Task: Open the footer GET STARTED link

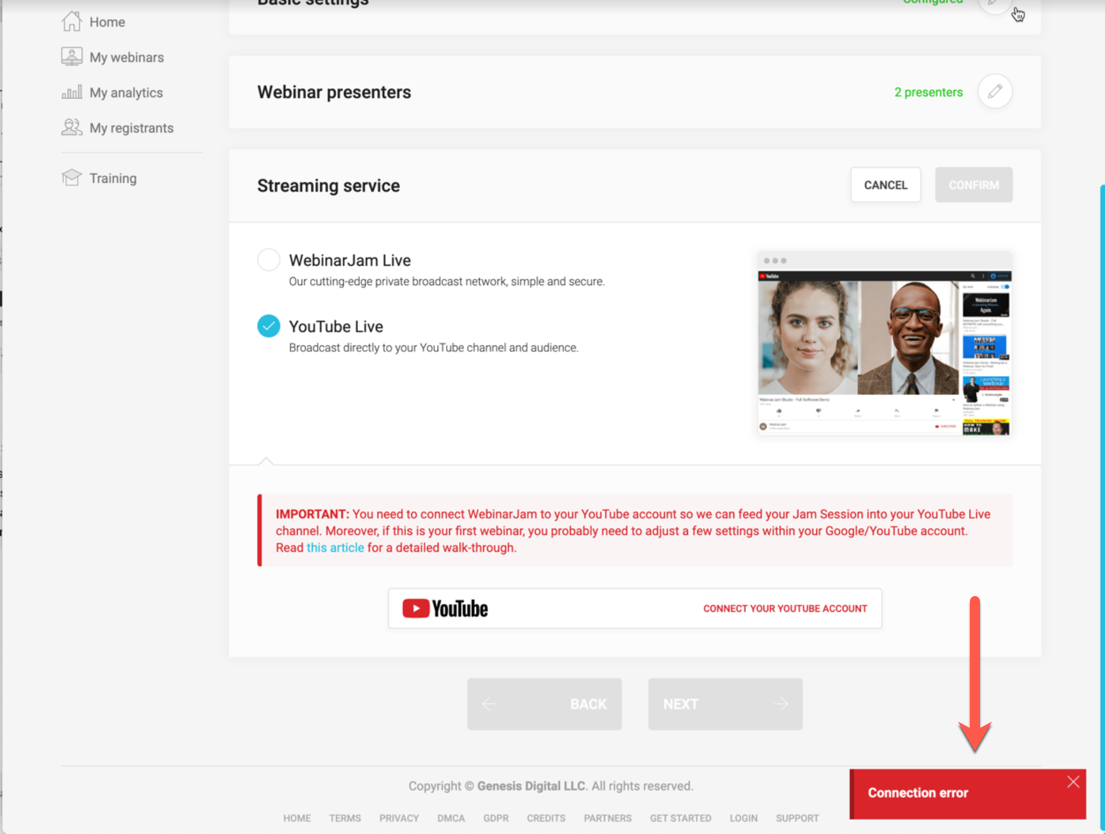Action: pyautogui.click(x=680, y=818)
